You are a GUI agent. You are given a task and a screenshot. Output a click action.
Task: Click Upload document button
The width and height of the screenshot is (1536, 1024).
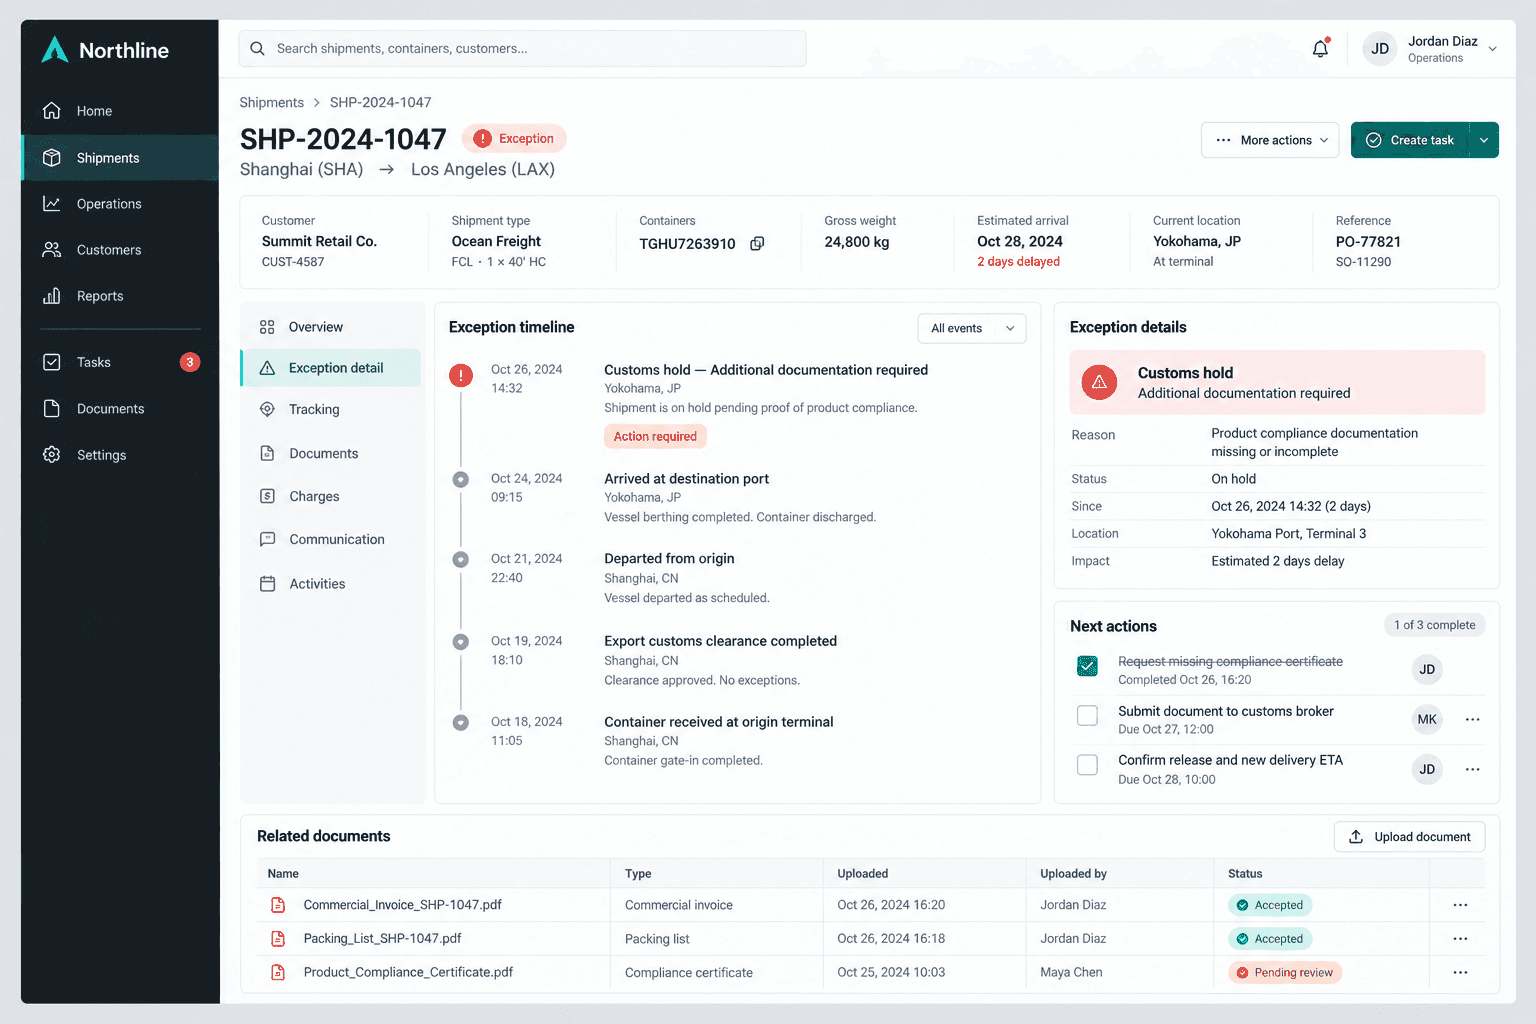click(1409, 837)
